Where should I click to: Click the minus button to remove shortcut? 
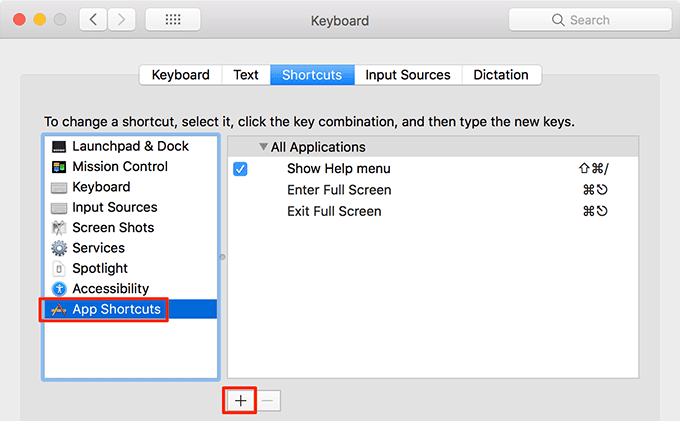click(x=268, y=400)
